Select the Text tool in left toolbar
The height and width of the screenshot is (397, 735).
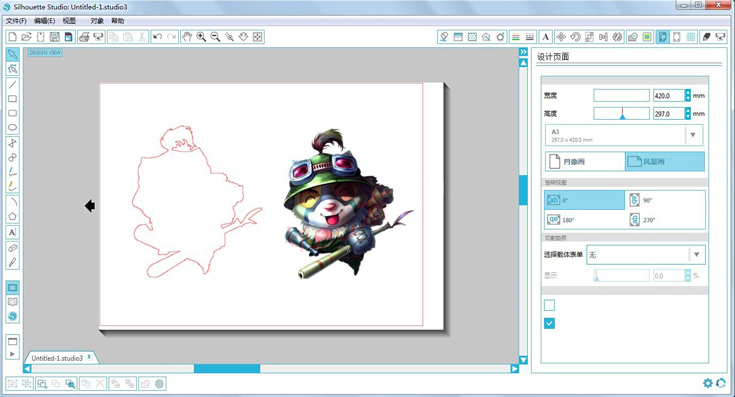(13, 232)
